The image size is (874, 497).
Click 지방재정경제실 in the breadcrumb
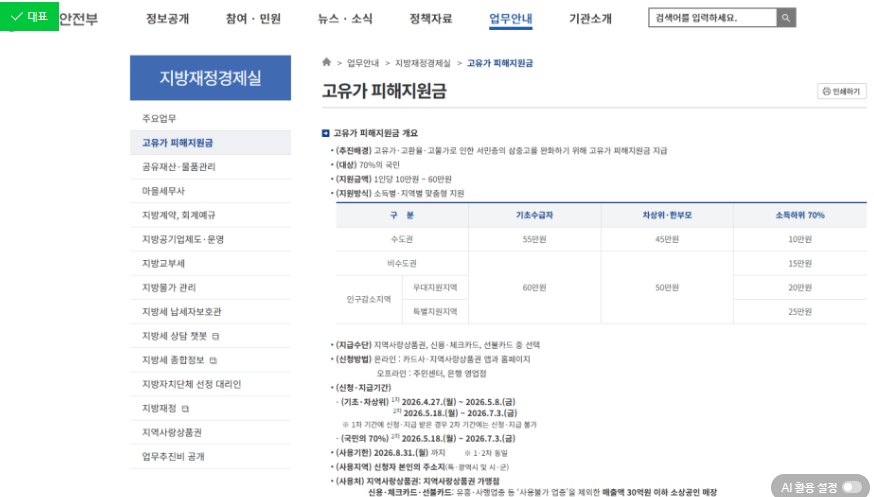click(x=423, y=63)
